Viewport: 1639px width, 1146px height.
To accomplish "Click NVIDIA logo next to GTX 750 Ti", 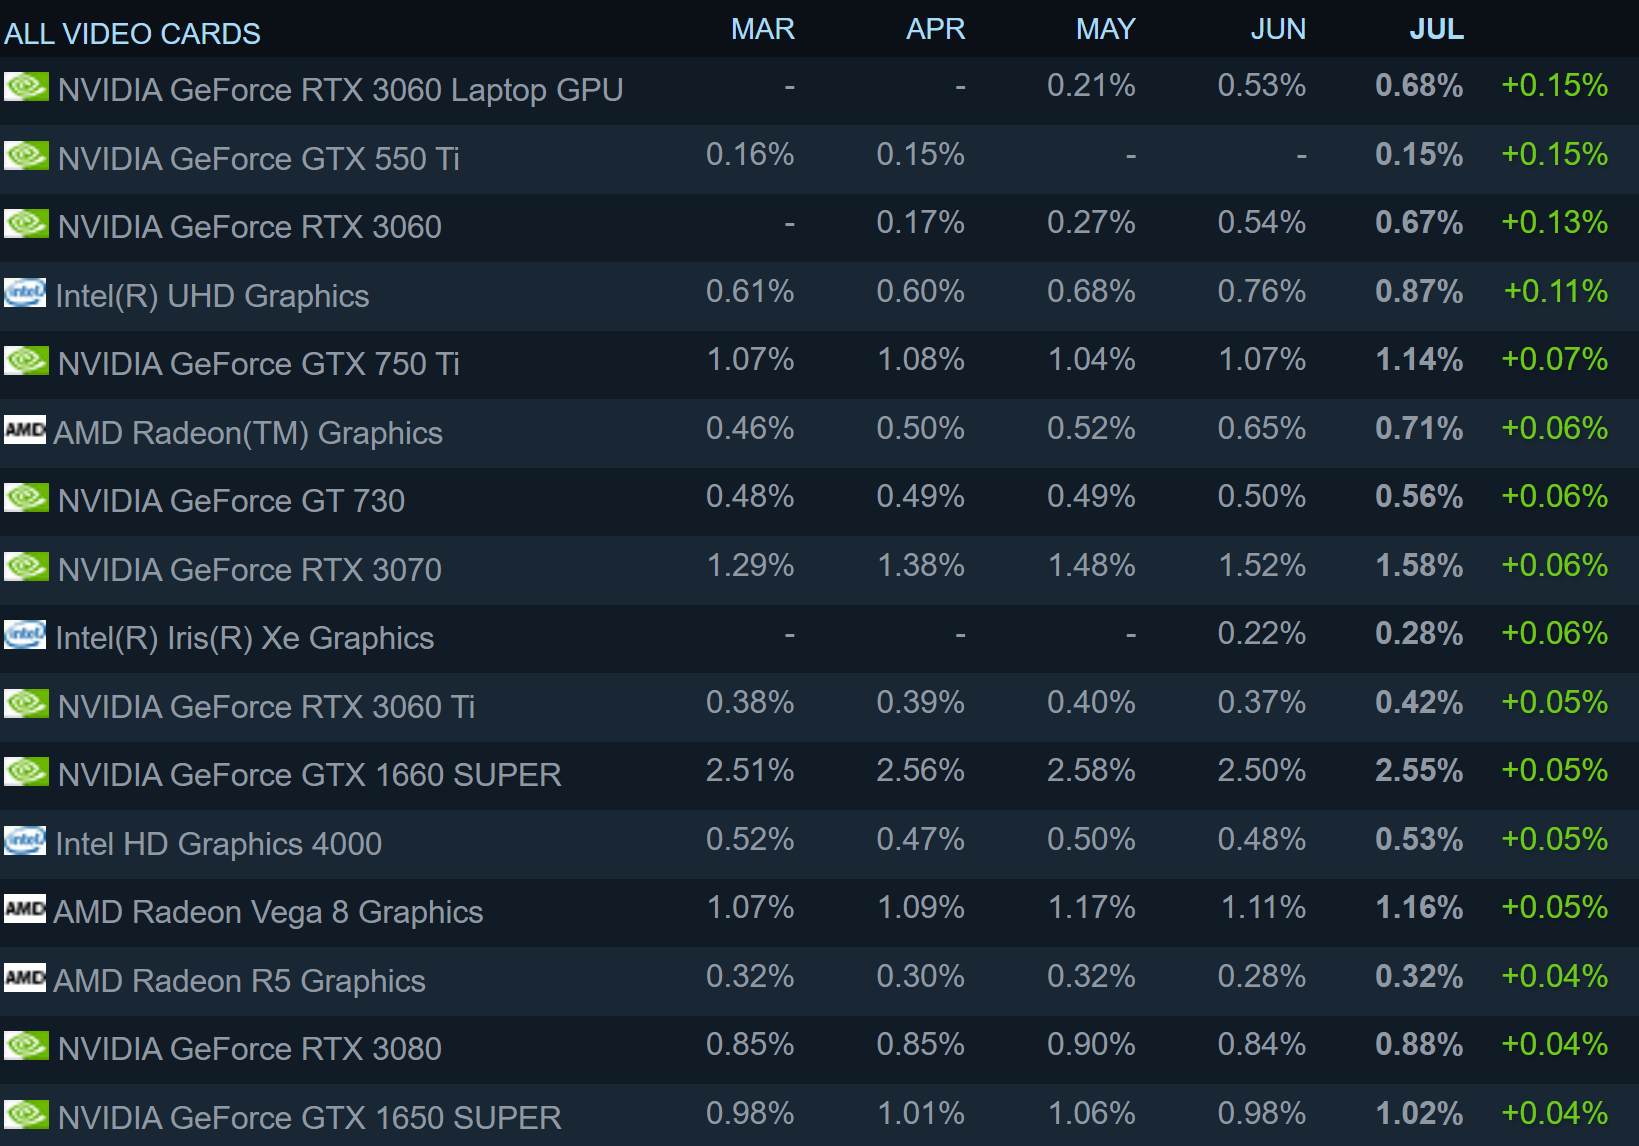I will click(26, 361).
